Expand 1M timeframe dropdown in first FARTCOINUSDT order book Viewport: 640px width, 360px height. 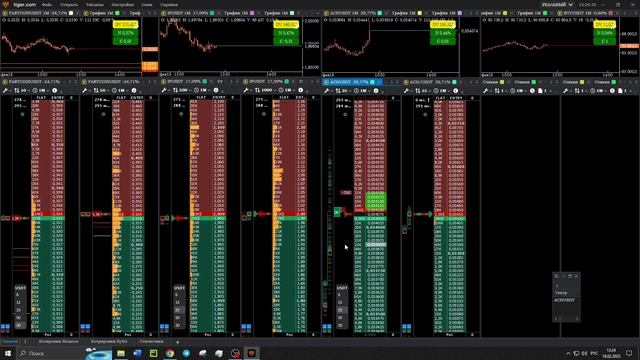[40, 90]
